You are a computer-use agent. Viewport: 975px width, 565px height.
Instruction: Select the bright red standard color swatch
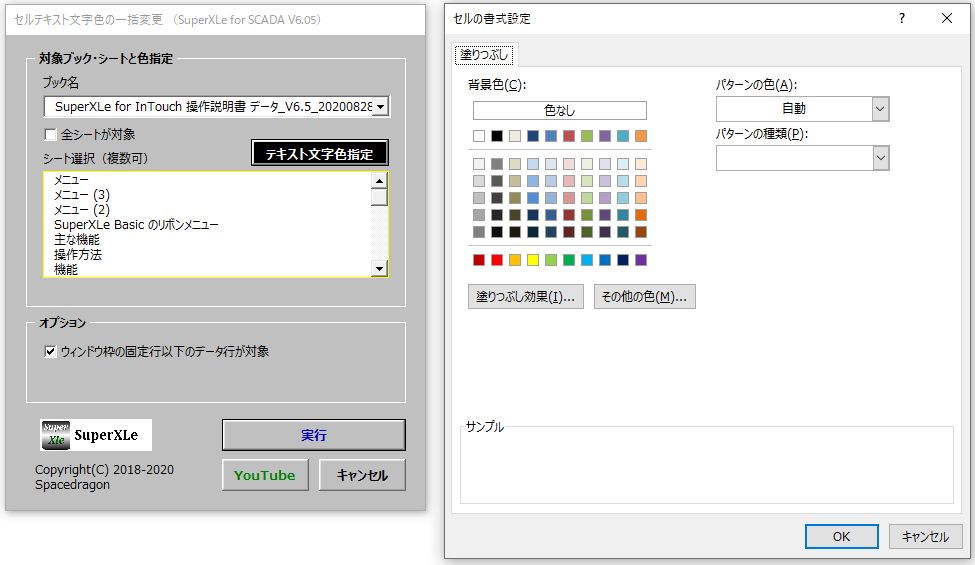[x=497, y=260]
